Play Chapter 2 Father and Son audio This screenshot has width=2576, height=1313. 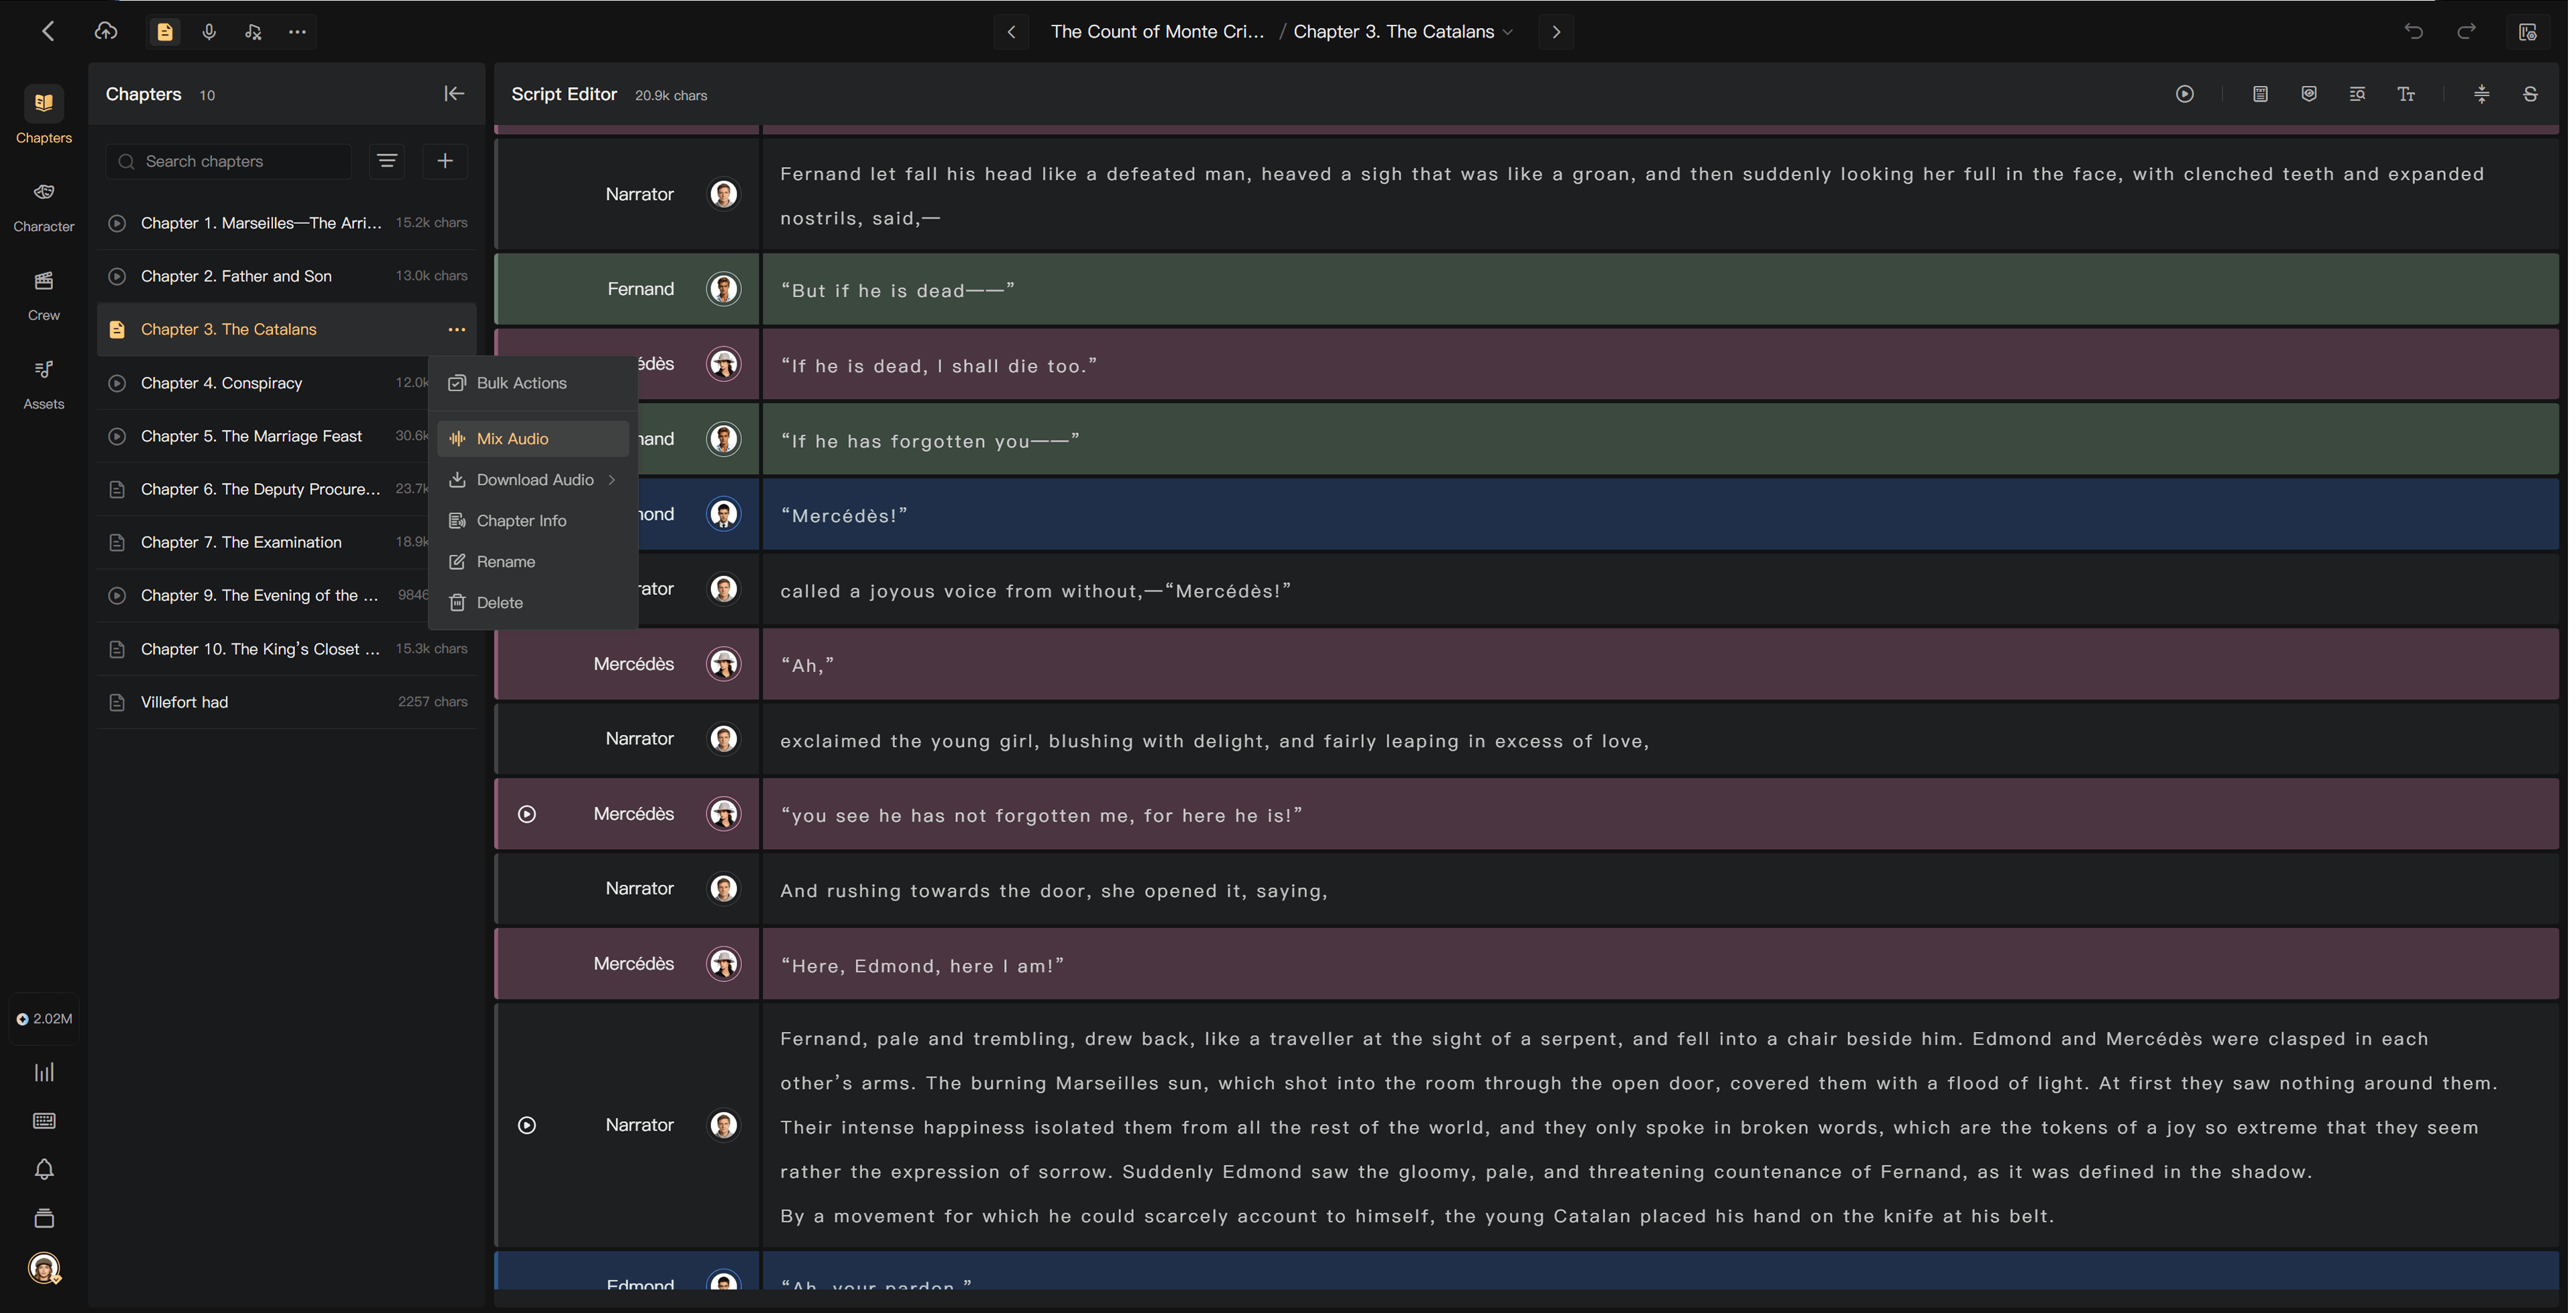point(117,276)
